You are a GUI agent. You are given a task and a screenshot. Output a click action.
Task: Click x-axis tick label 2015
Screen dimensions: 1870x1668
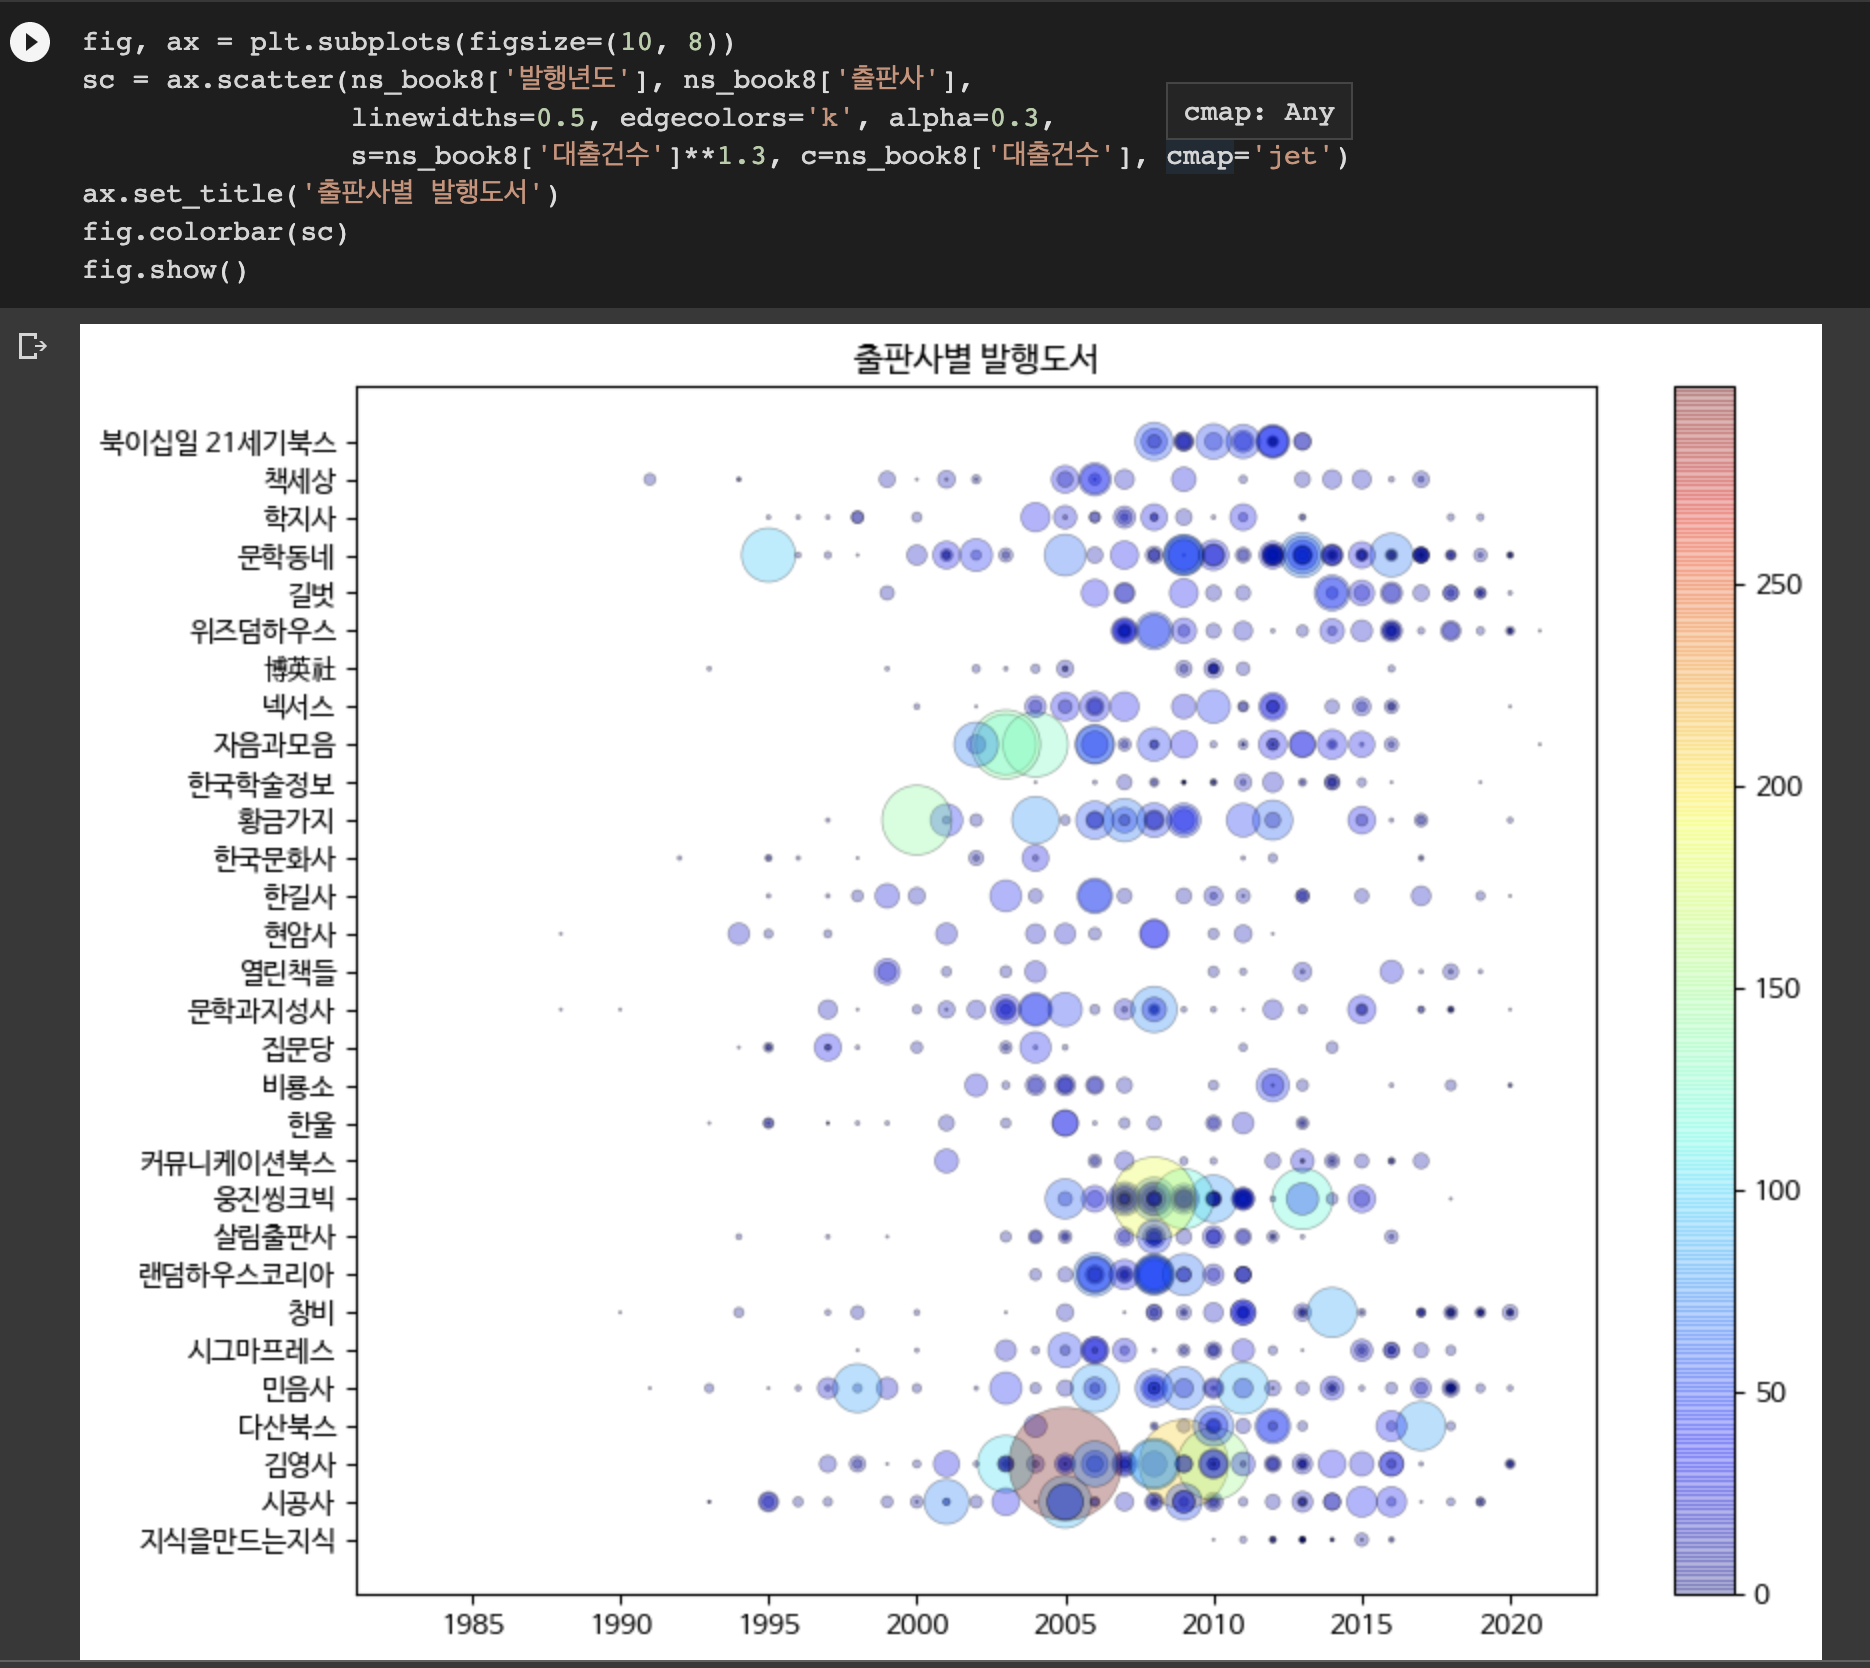(x=1361, y=1623)
